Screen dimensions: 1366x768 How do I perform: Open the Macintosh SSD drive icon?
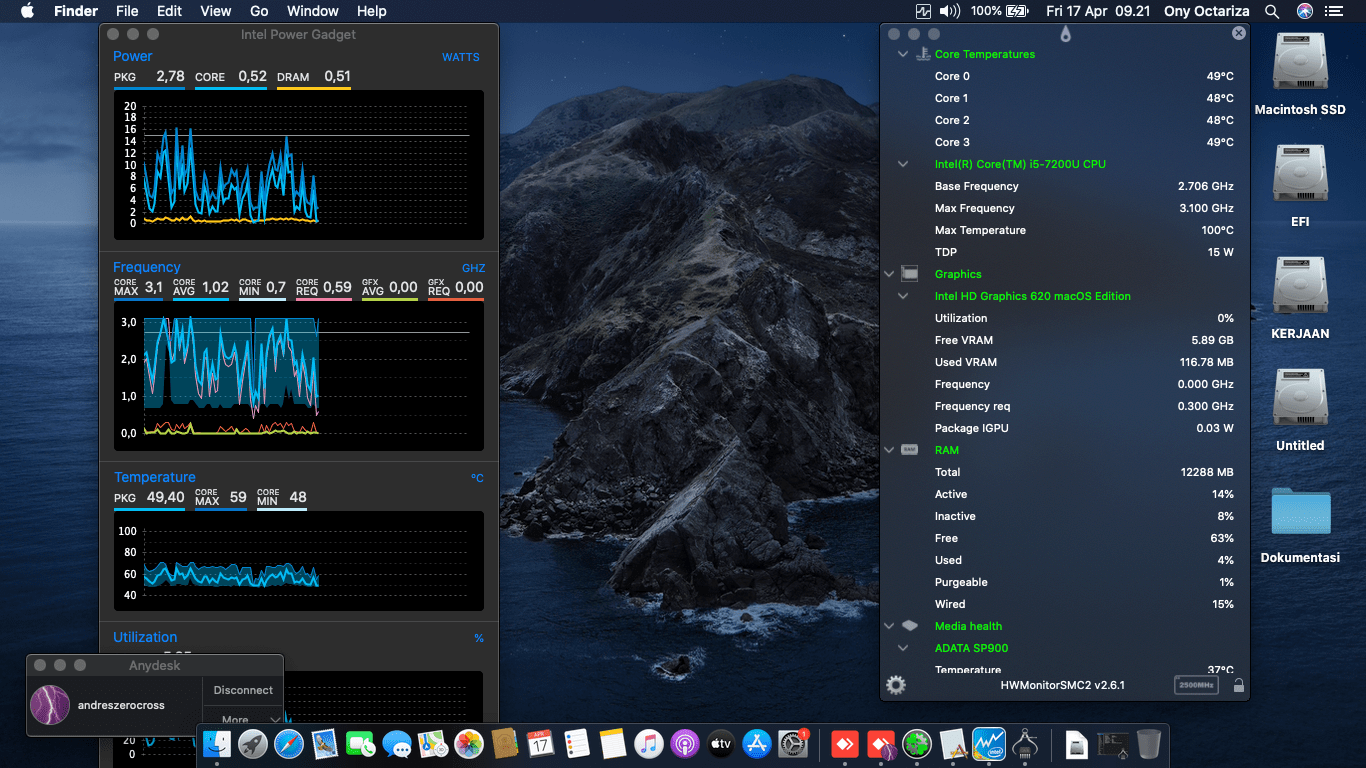1300,62
